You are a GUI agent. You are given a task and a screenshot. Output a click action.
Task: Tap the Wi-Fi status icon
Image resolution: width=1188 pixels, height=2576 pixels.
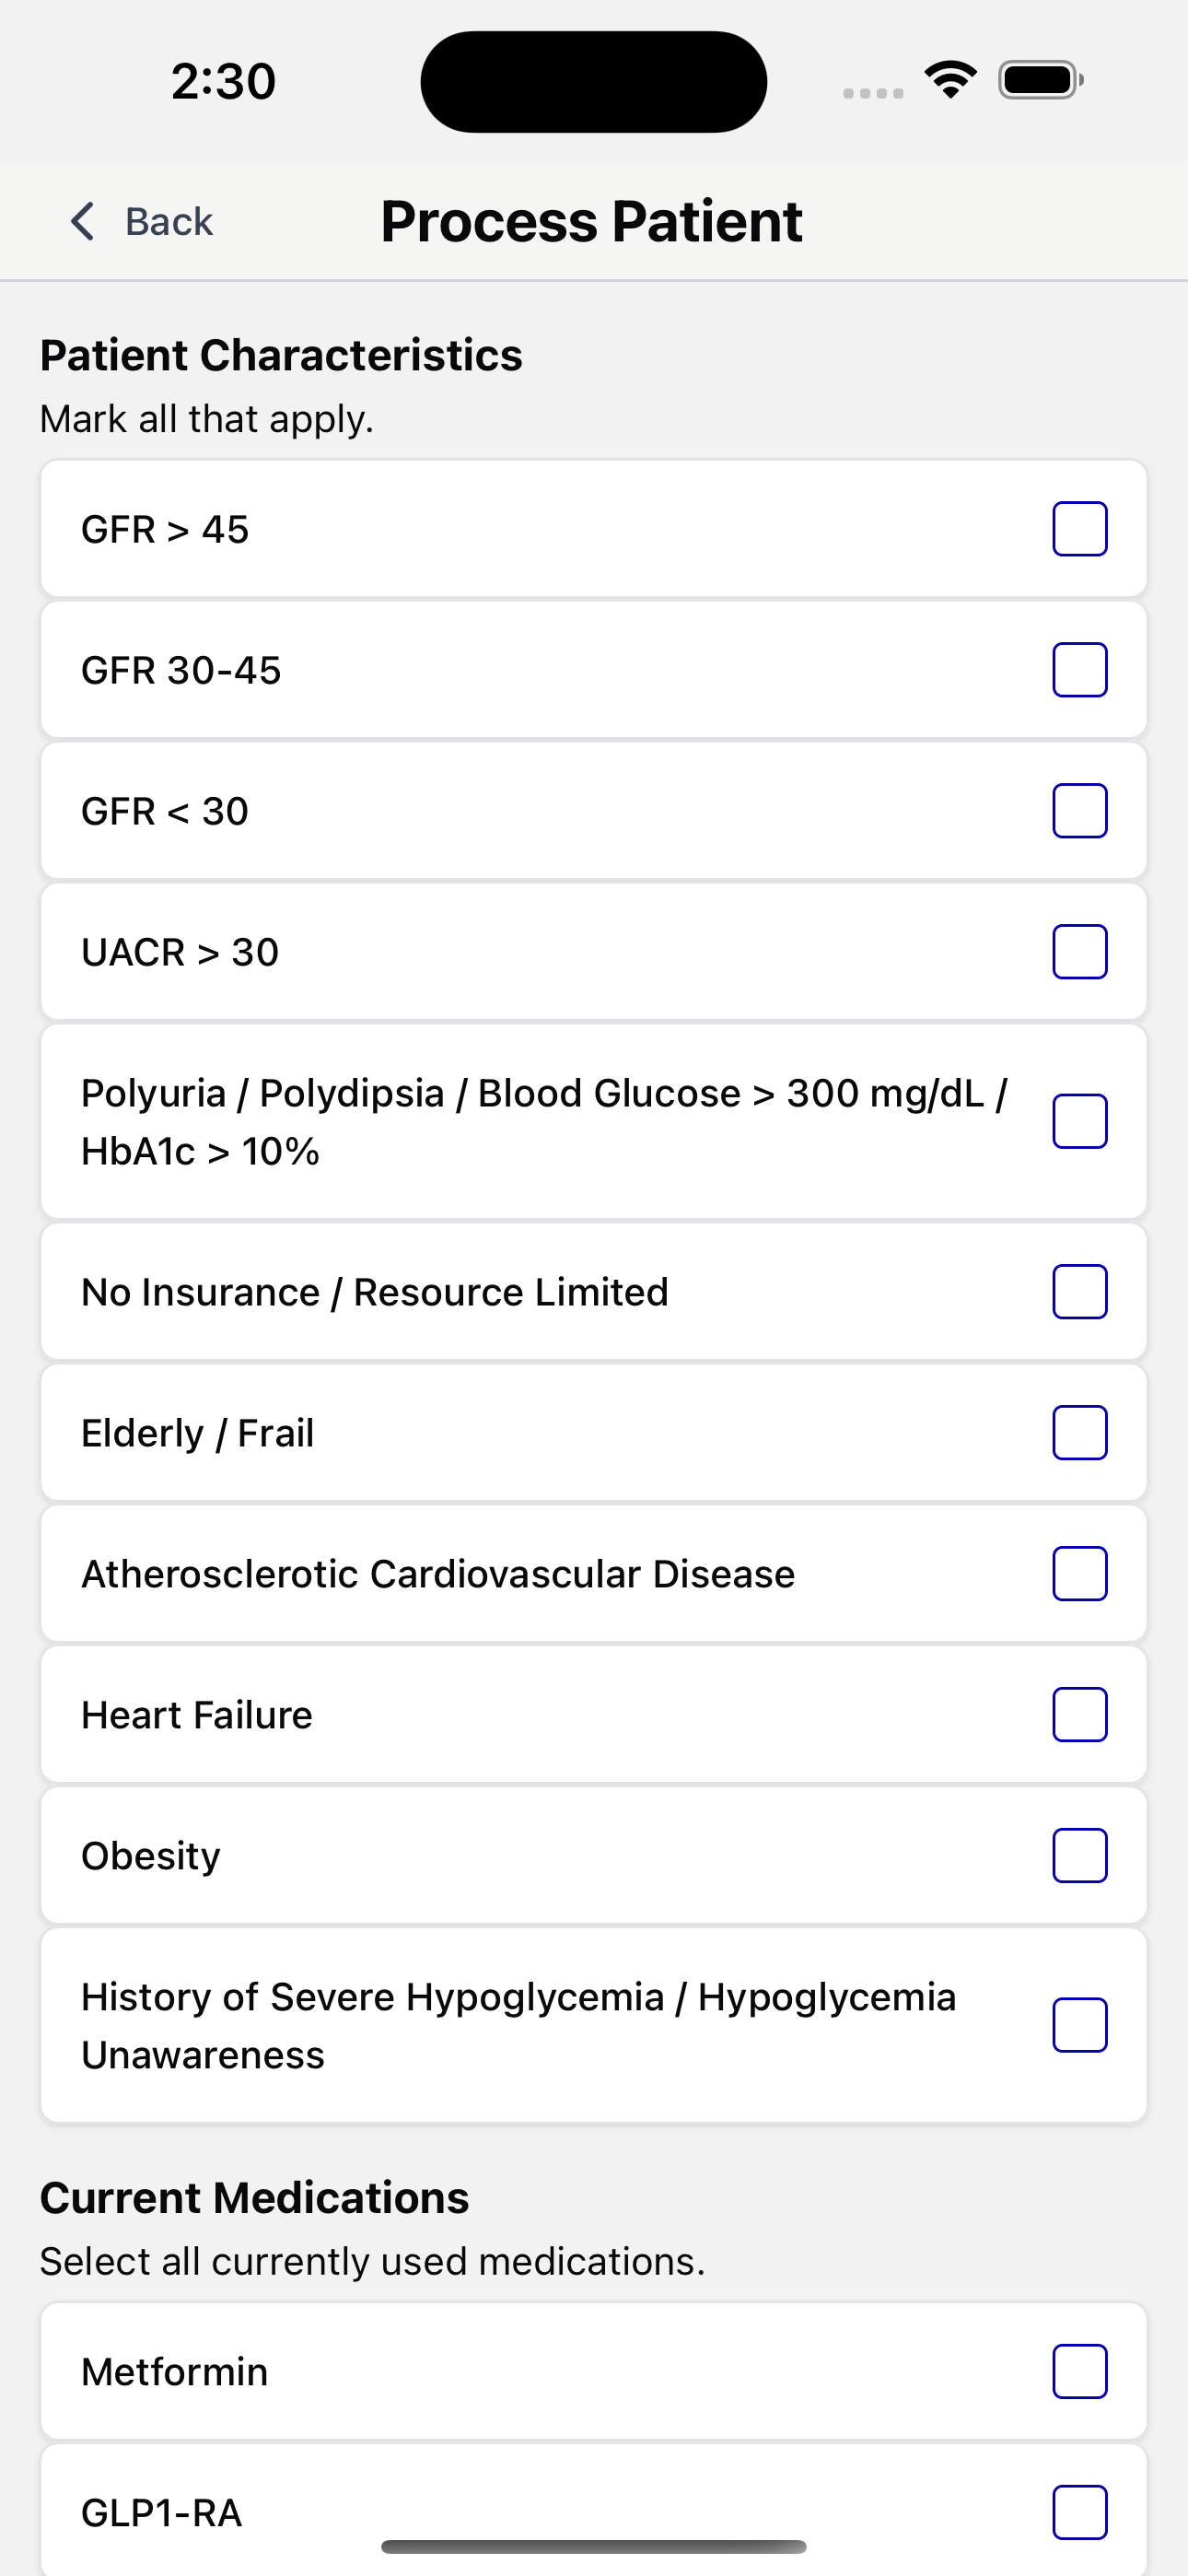pyautogui.click(x=951, y=80)
